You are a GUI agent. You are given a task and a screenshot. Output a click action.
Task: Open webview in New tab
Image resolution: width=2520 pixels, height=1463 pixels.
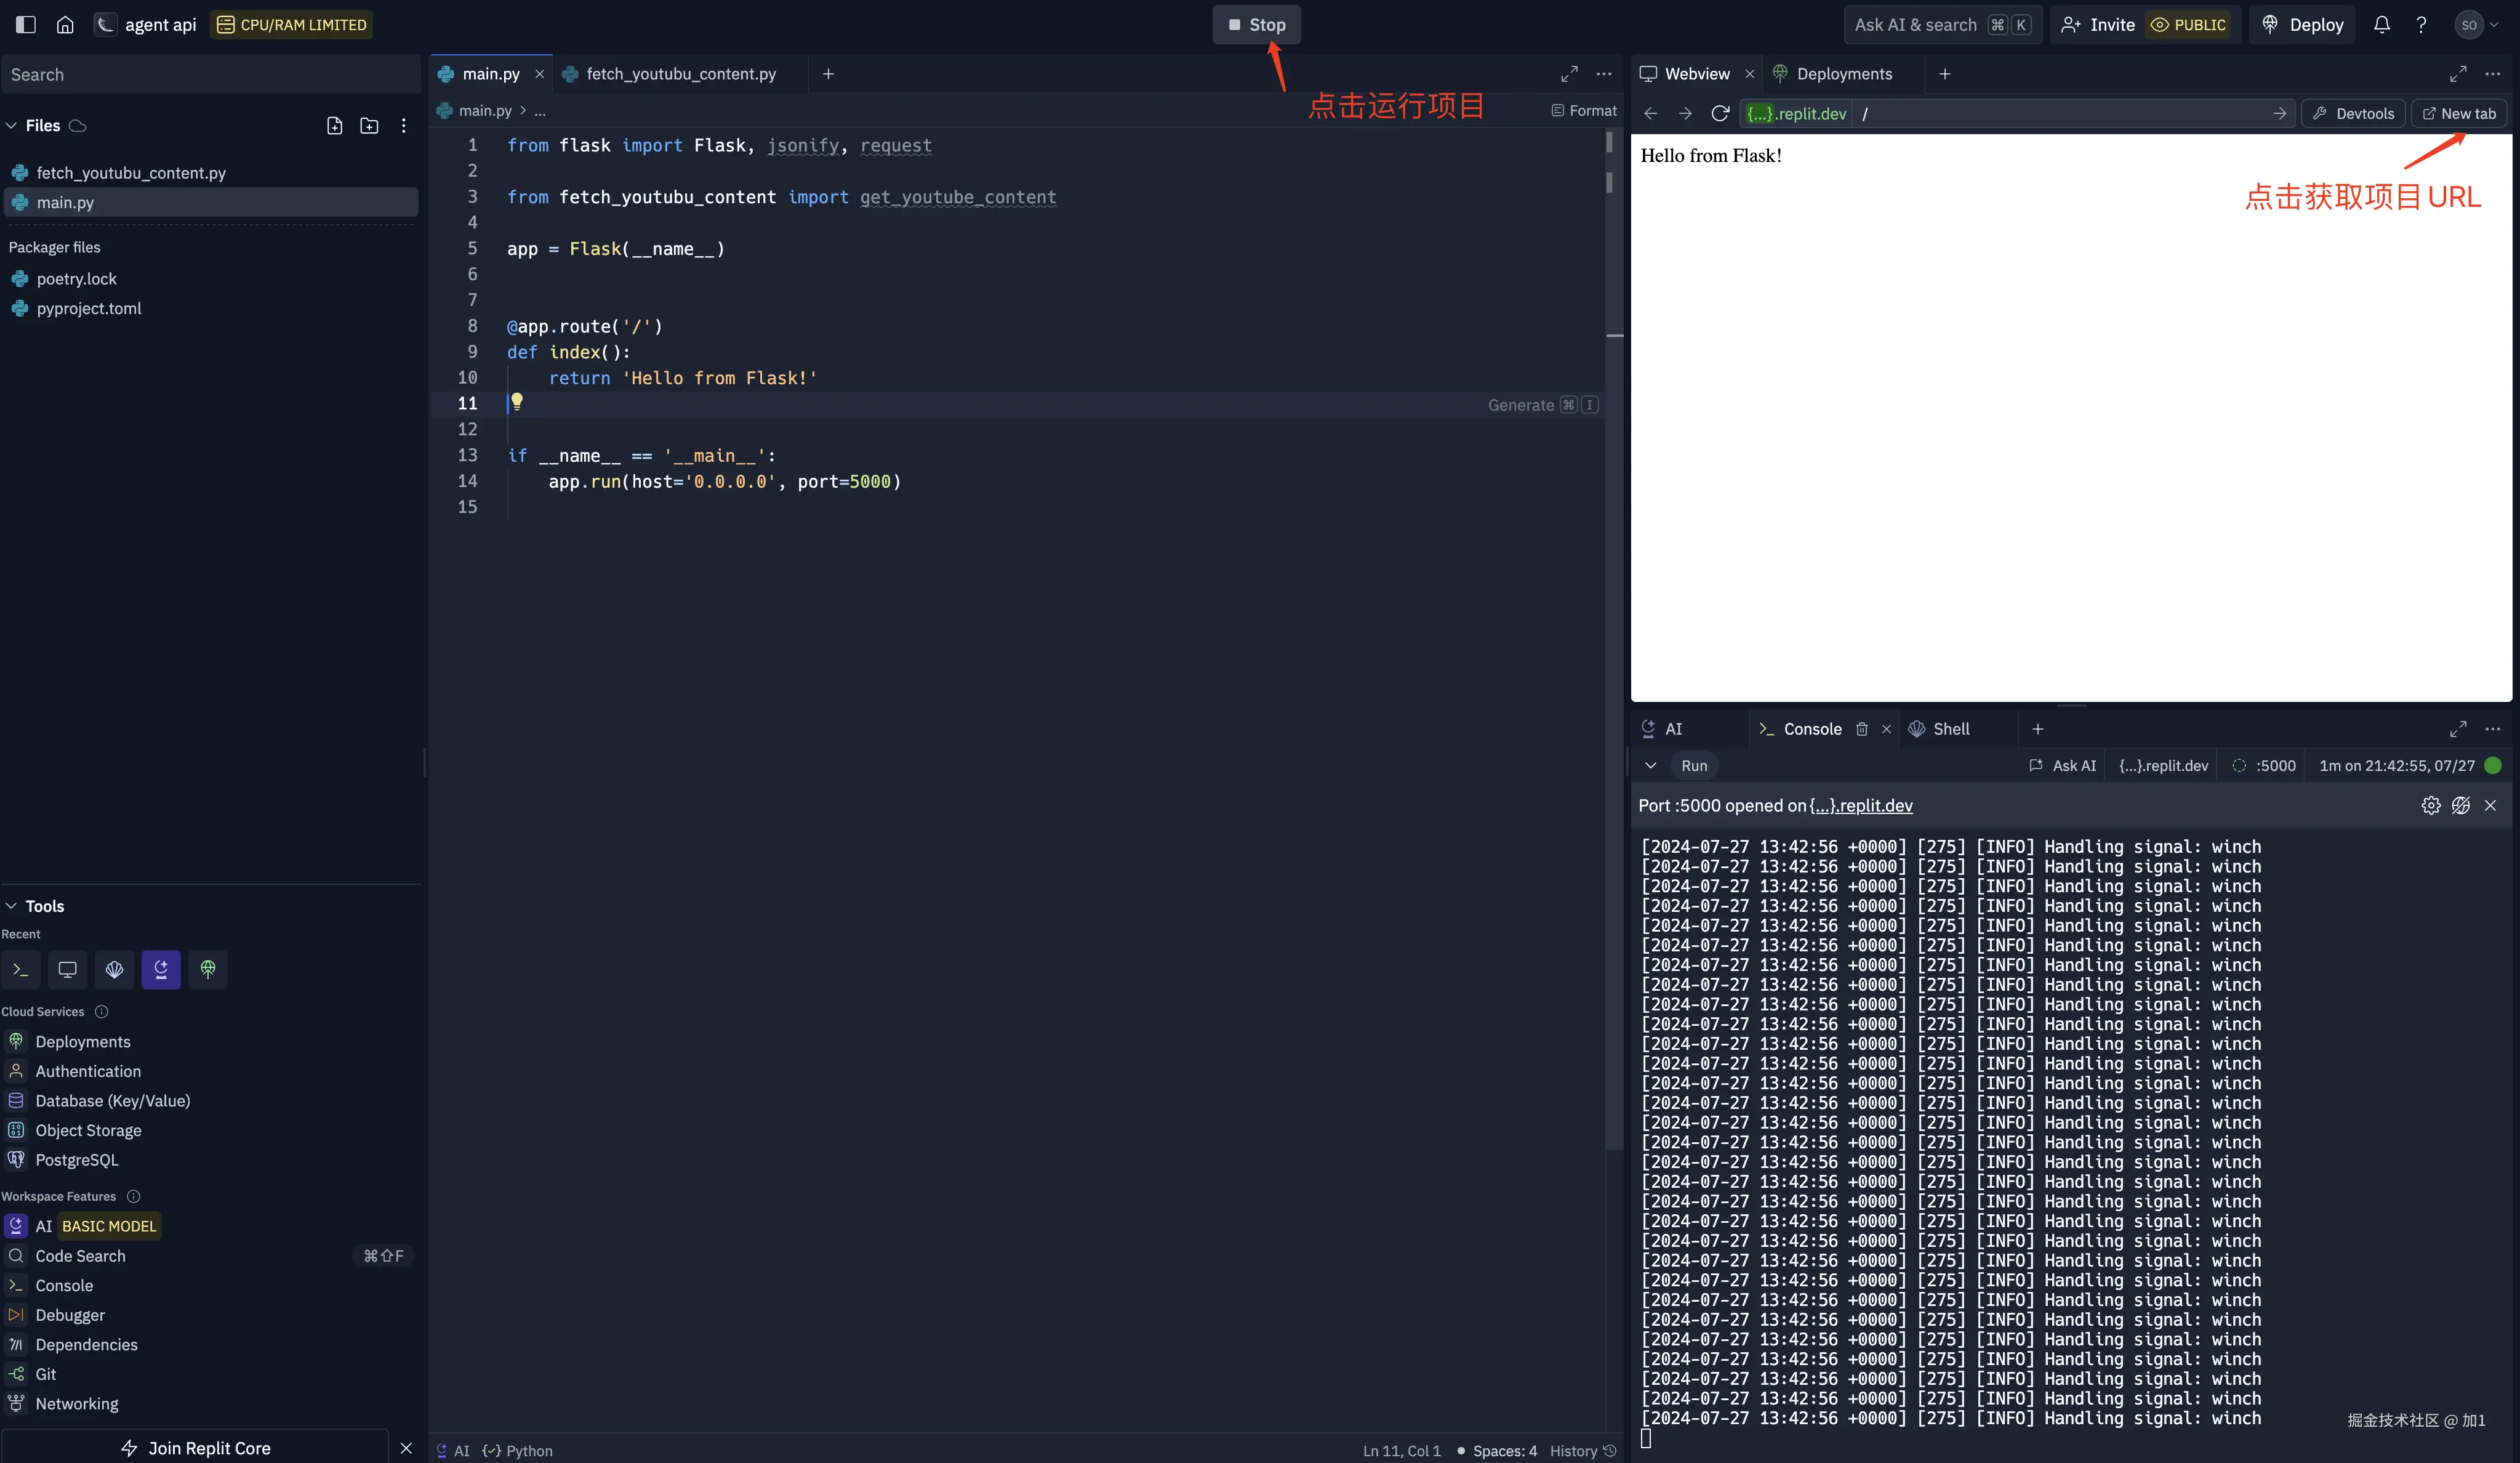click(x=2458, y=113)
